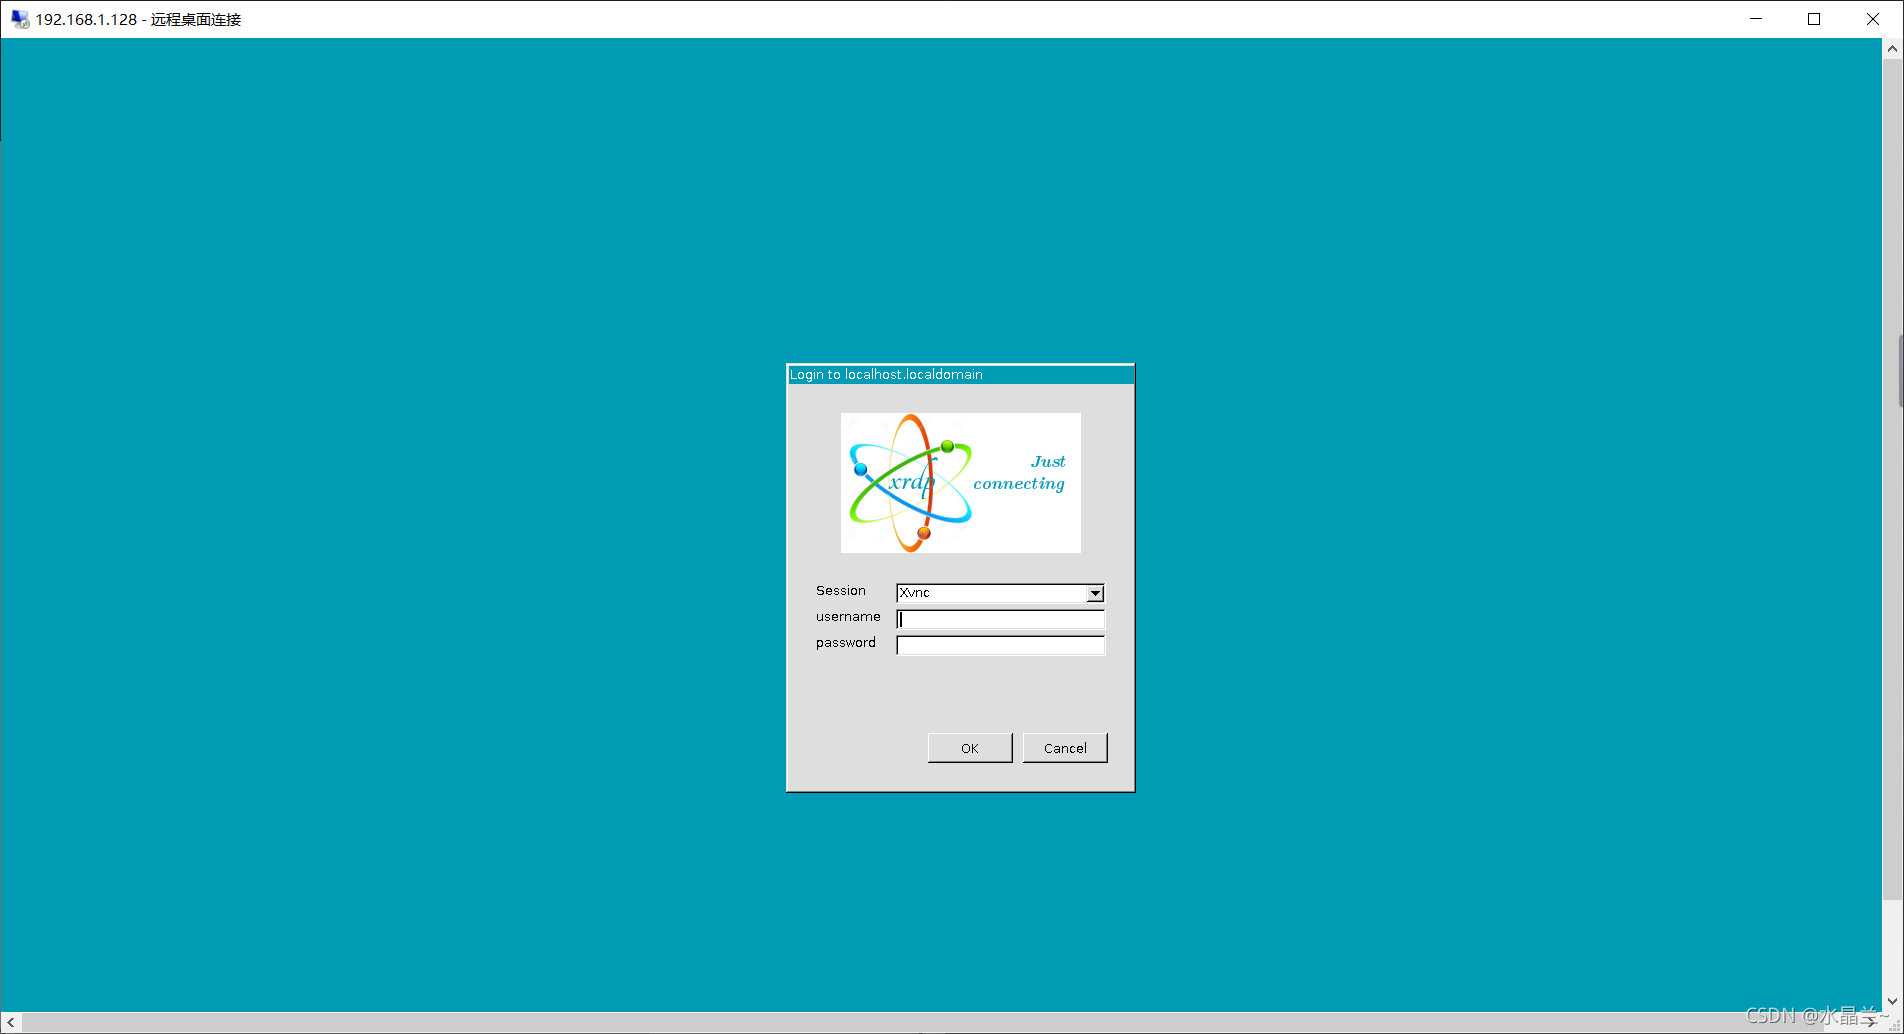Image resolution: width=1904 pixels, height=1034 pixels.
Task: Click the vertical scrollbar up arrow
Action: click(x=1893, y=48)
